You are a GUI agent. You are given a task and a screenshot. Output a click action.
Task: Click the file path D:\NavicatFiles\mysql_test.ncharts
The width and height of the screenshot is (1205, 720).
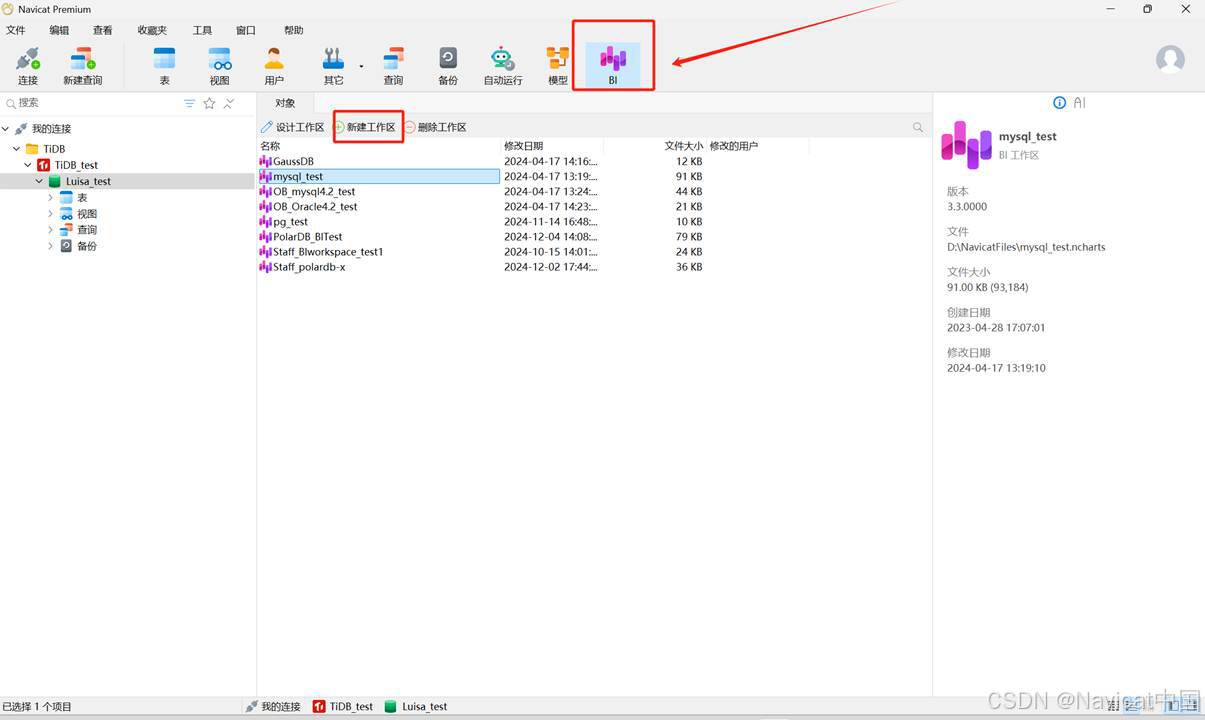1026,247
